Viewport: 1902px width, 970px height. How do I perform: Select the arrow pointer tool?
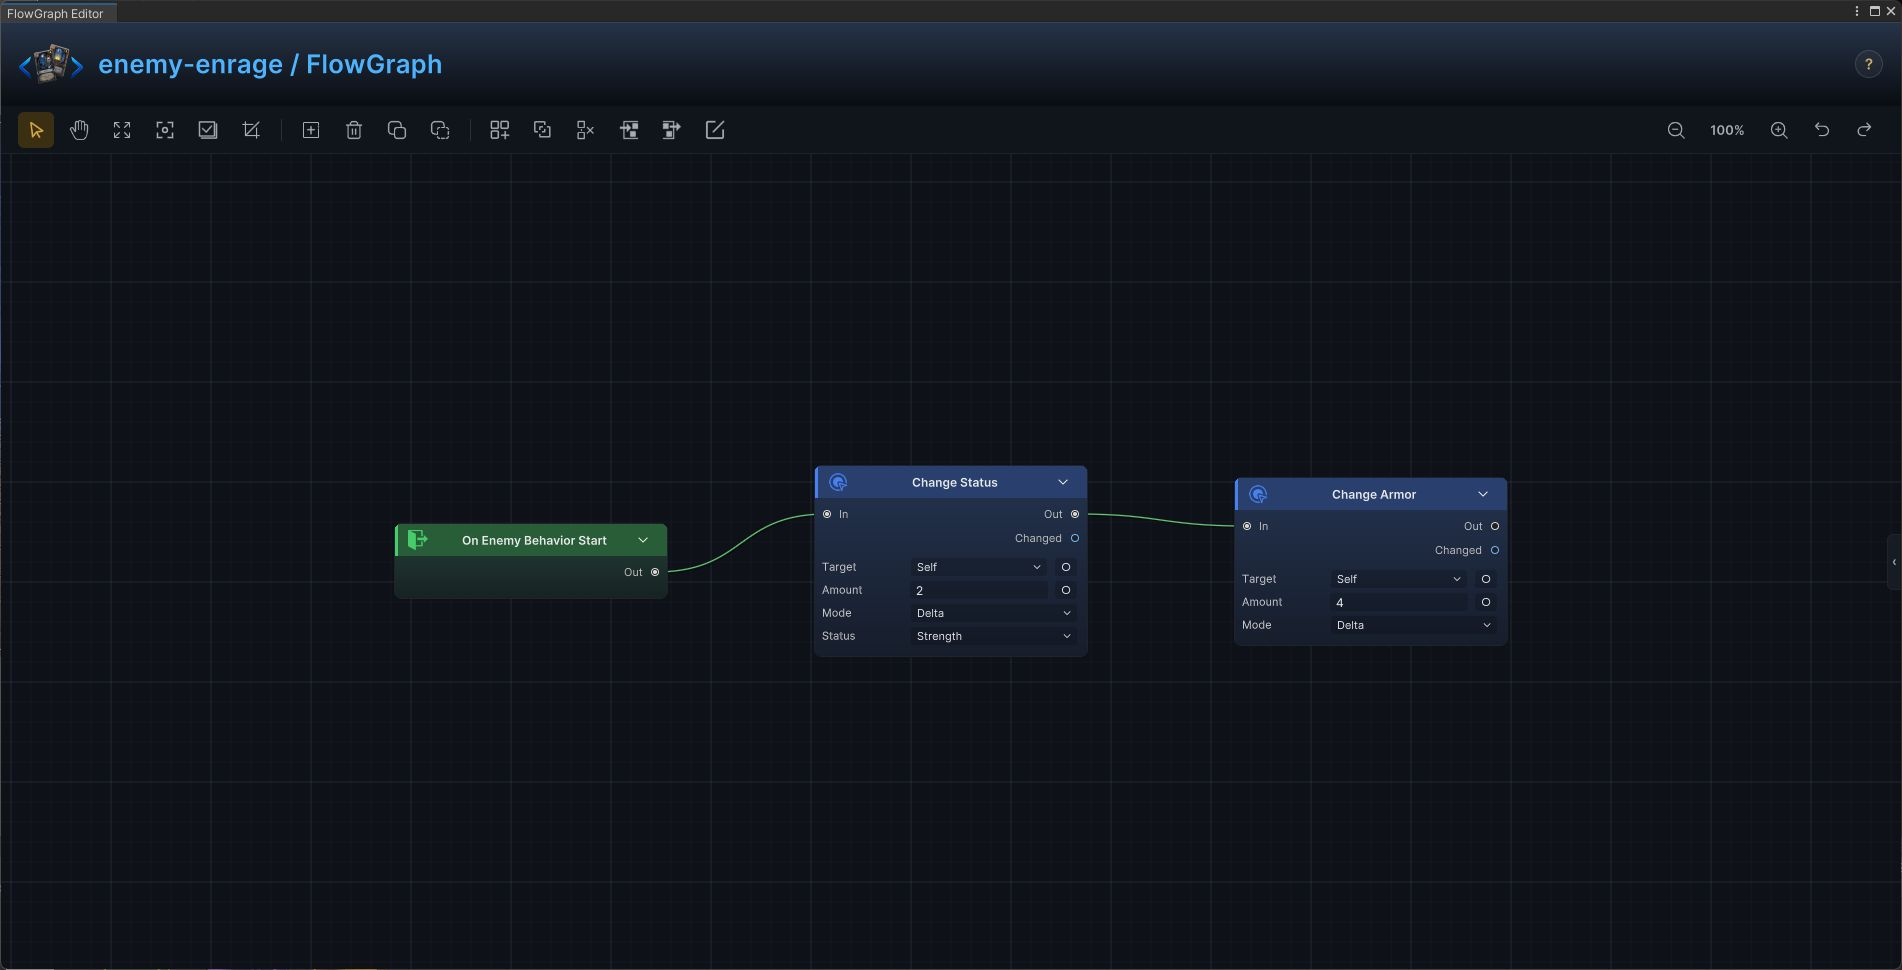[36, 130]
